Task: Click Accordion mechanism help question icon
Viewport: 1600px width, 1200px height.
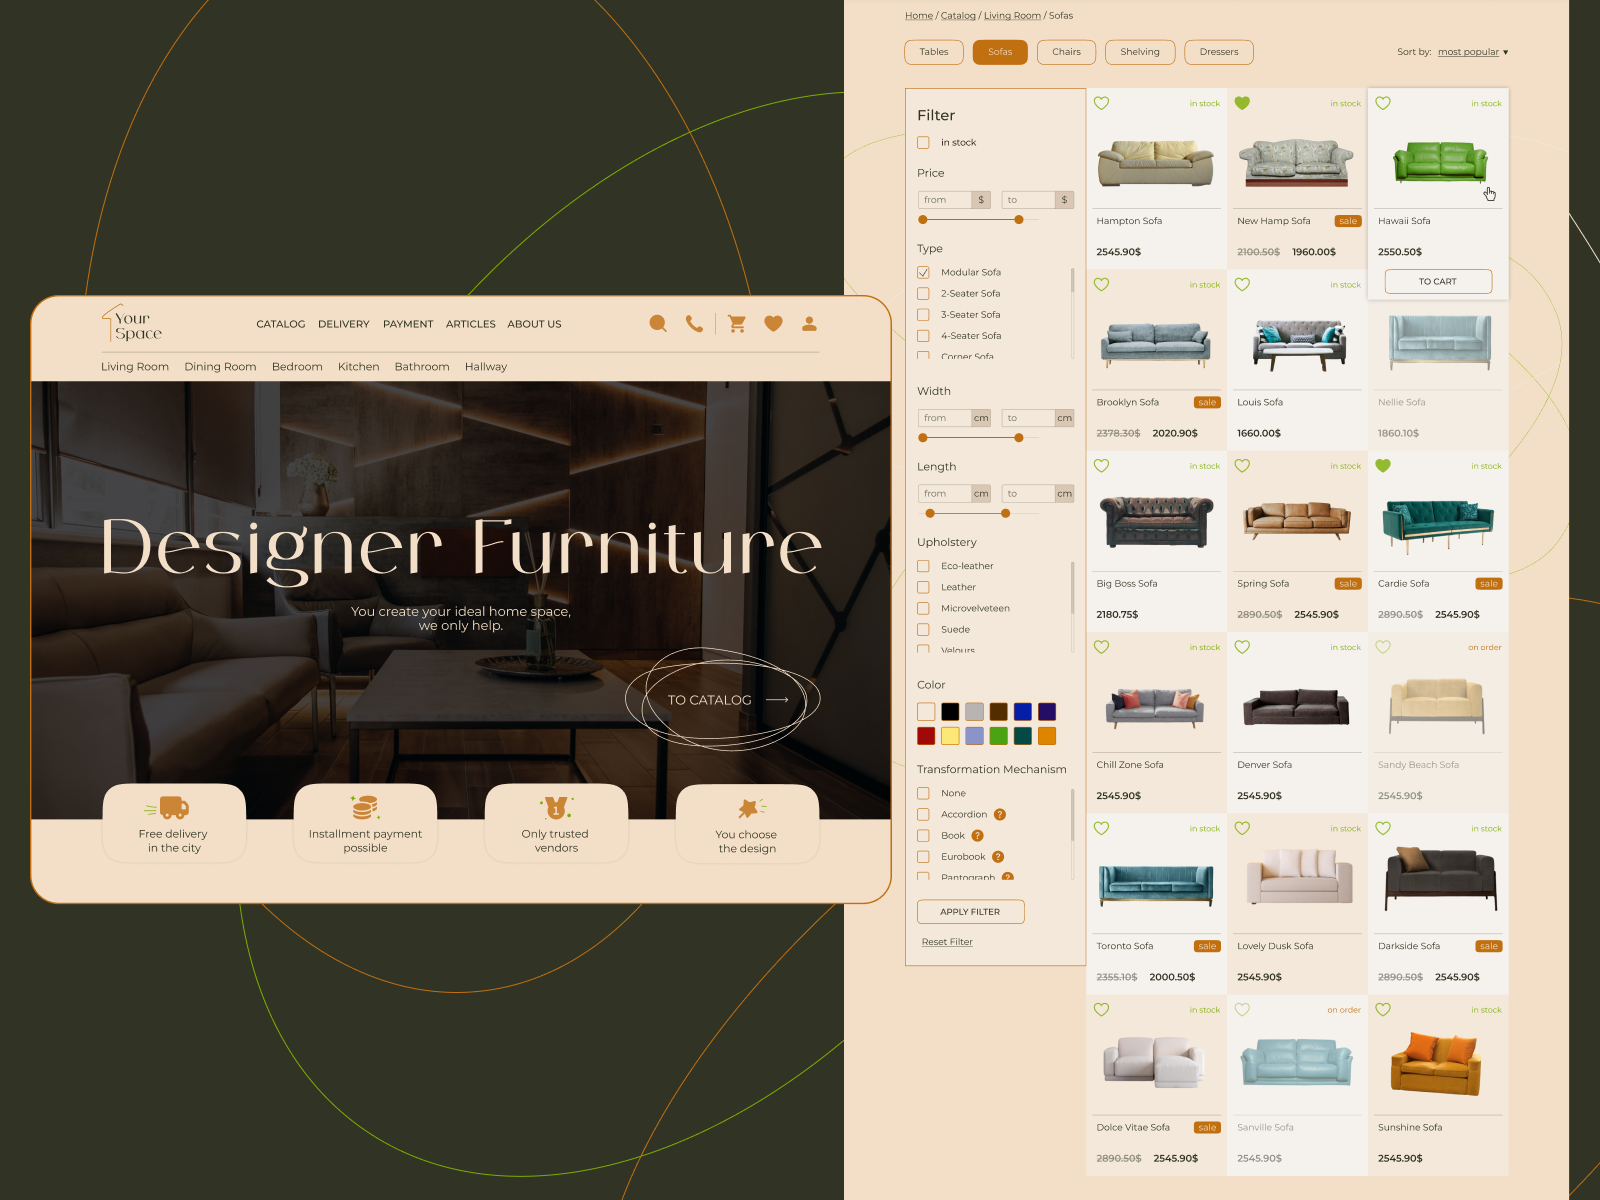Action: coord(1000,814)
